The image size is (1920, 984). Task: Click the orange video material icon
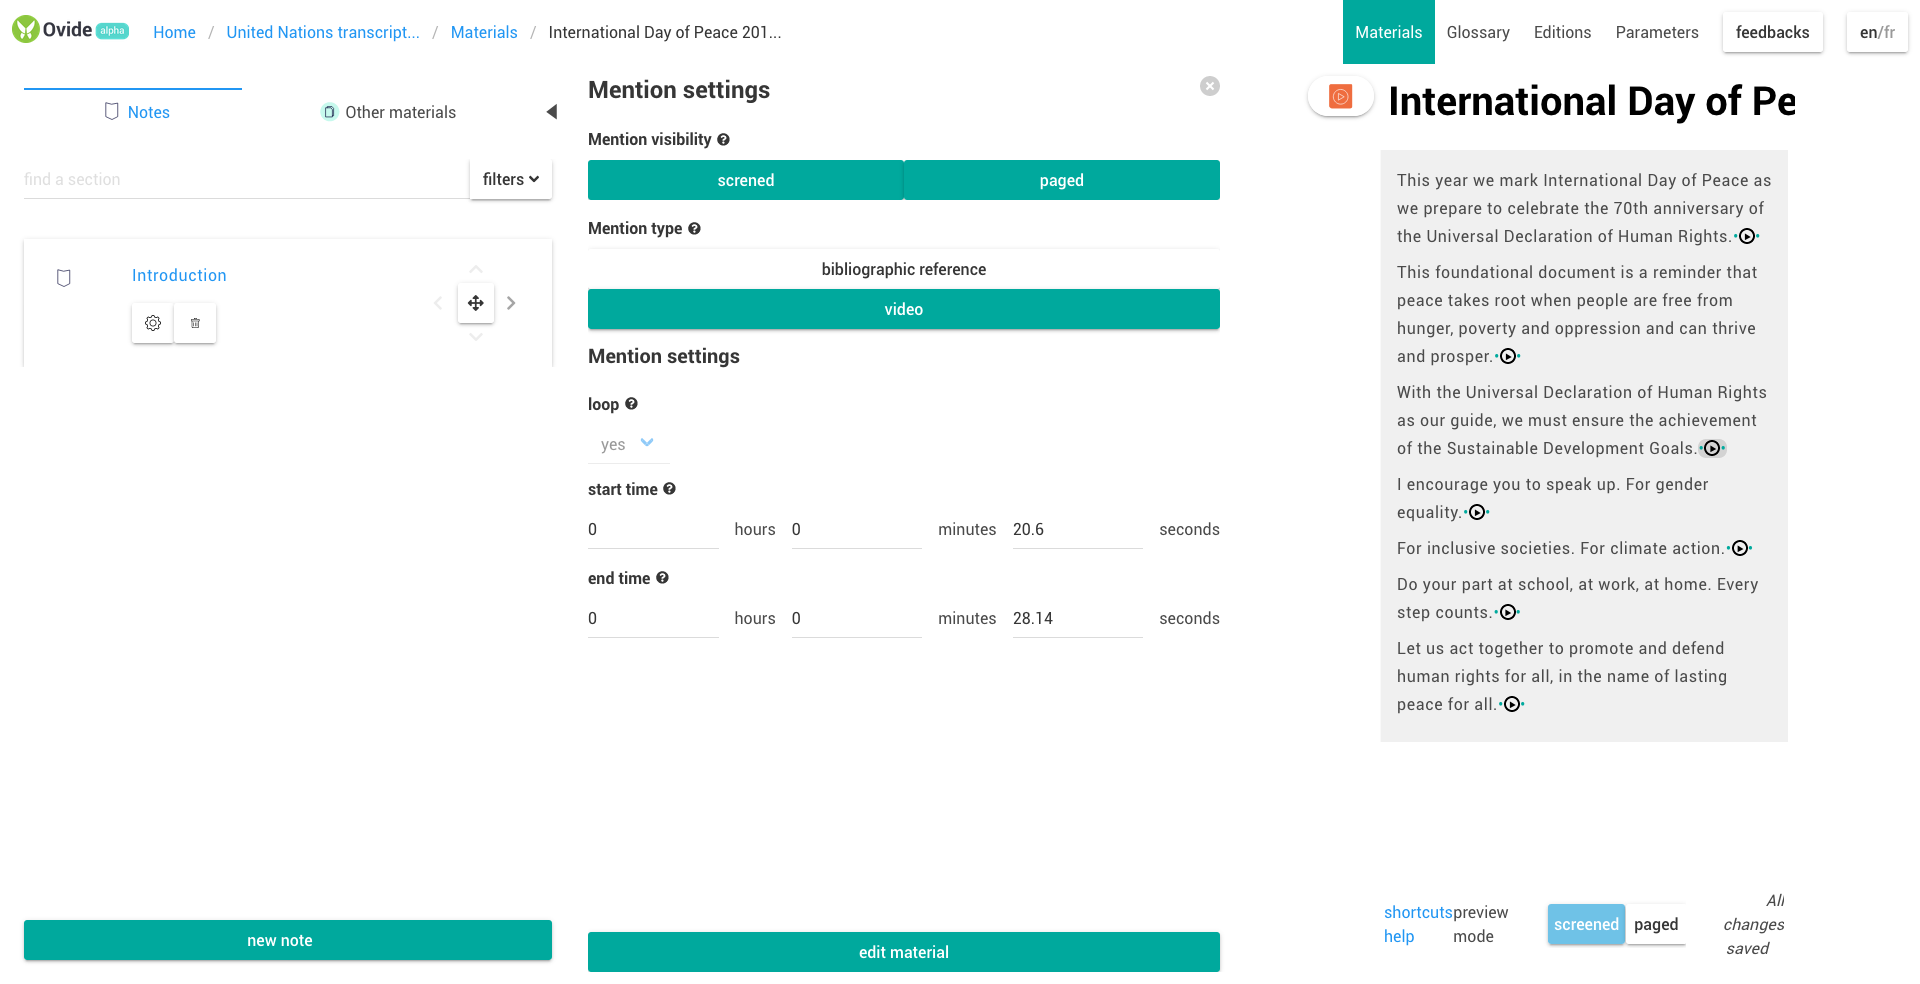[x=1341, y=96]
